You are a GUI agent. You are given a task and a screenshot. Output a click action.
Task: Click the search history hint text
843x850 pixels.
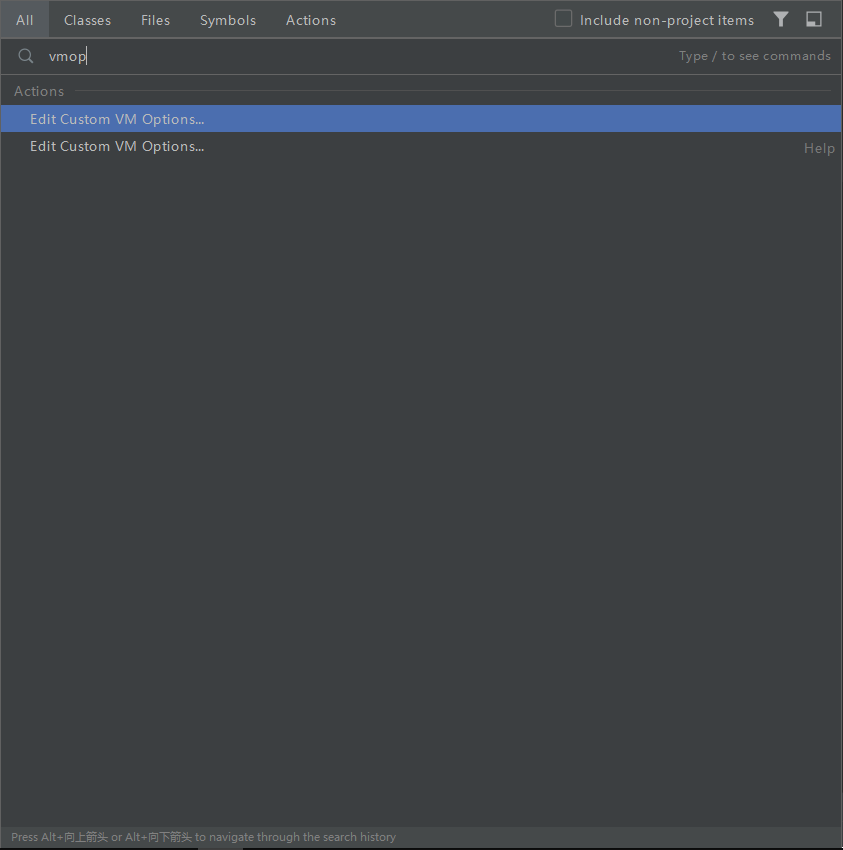point(203,837)
